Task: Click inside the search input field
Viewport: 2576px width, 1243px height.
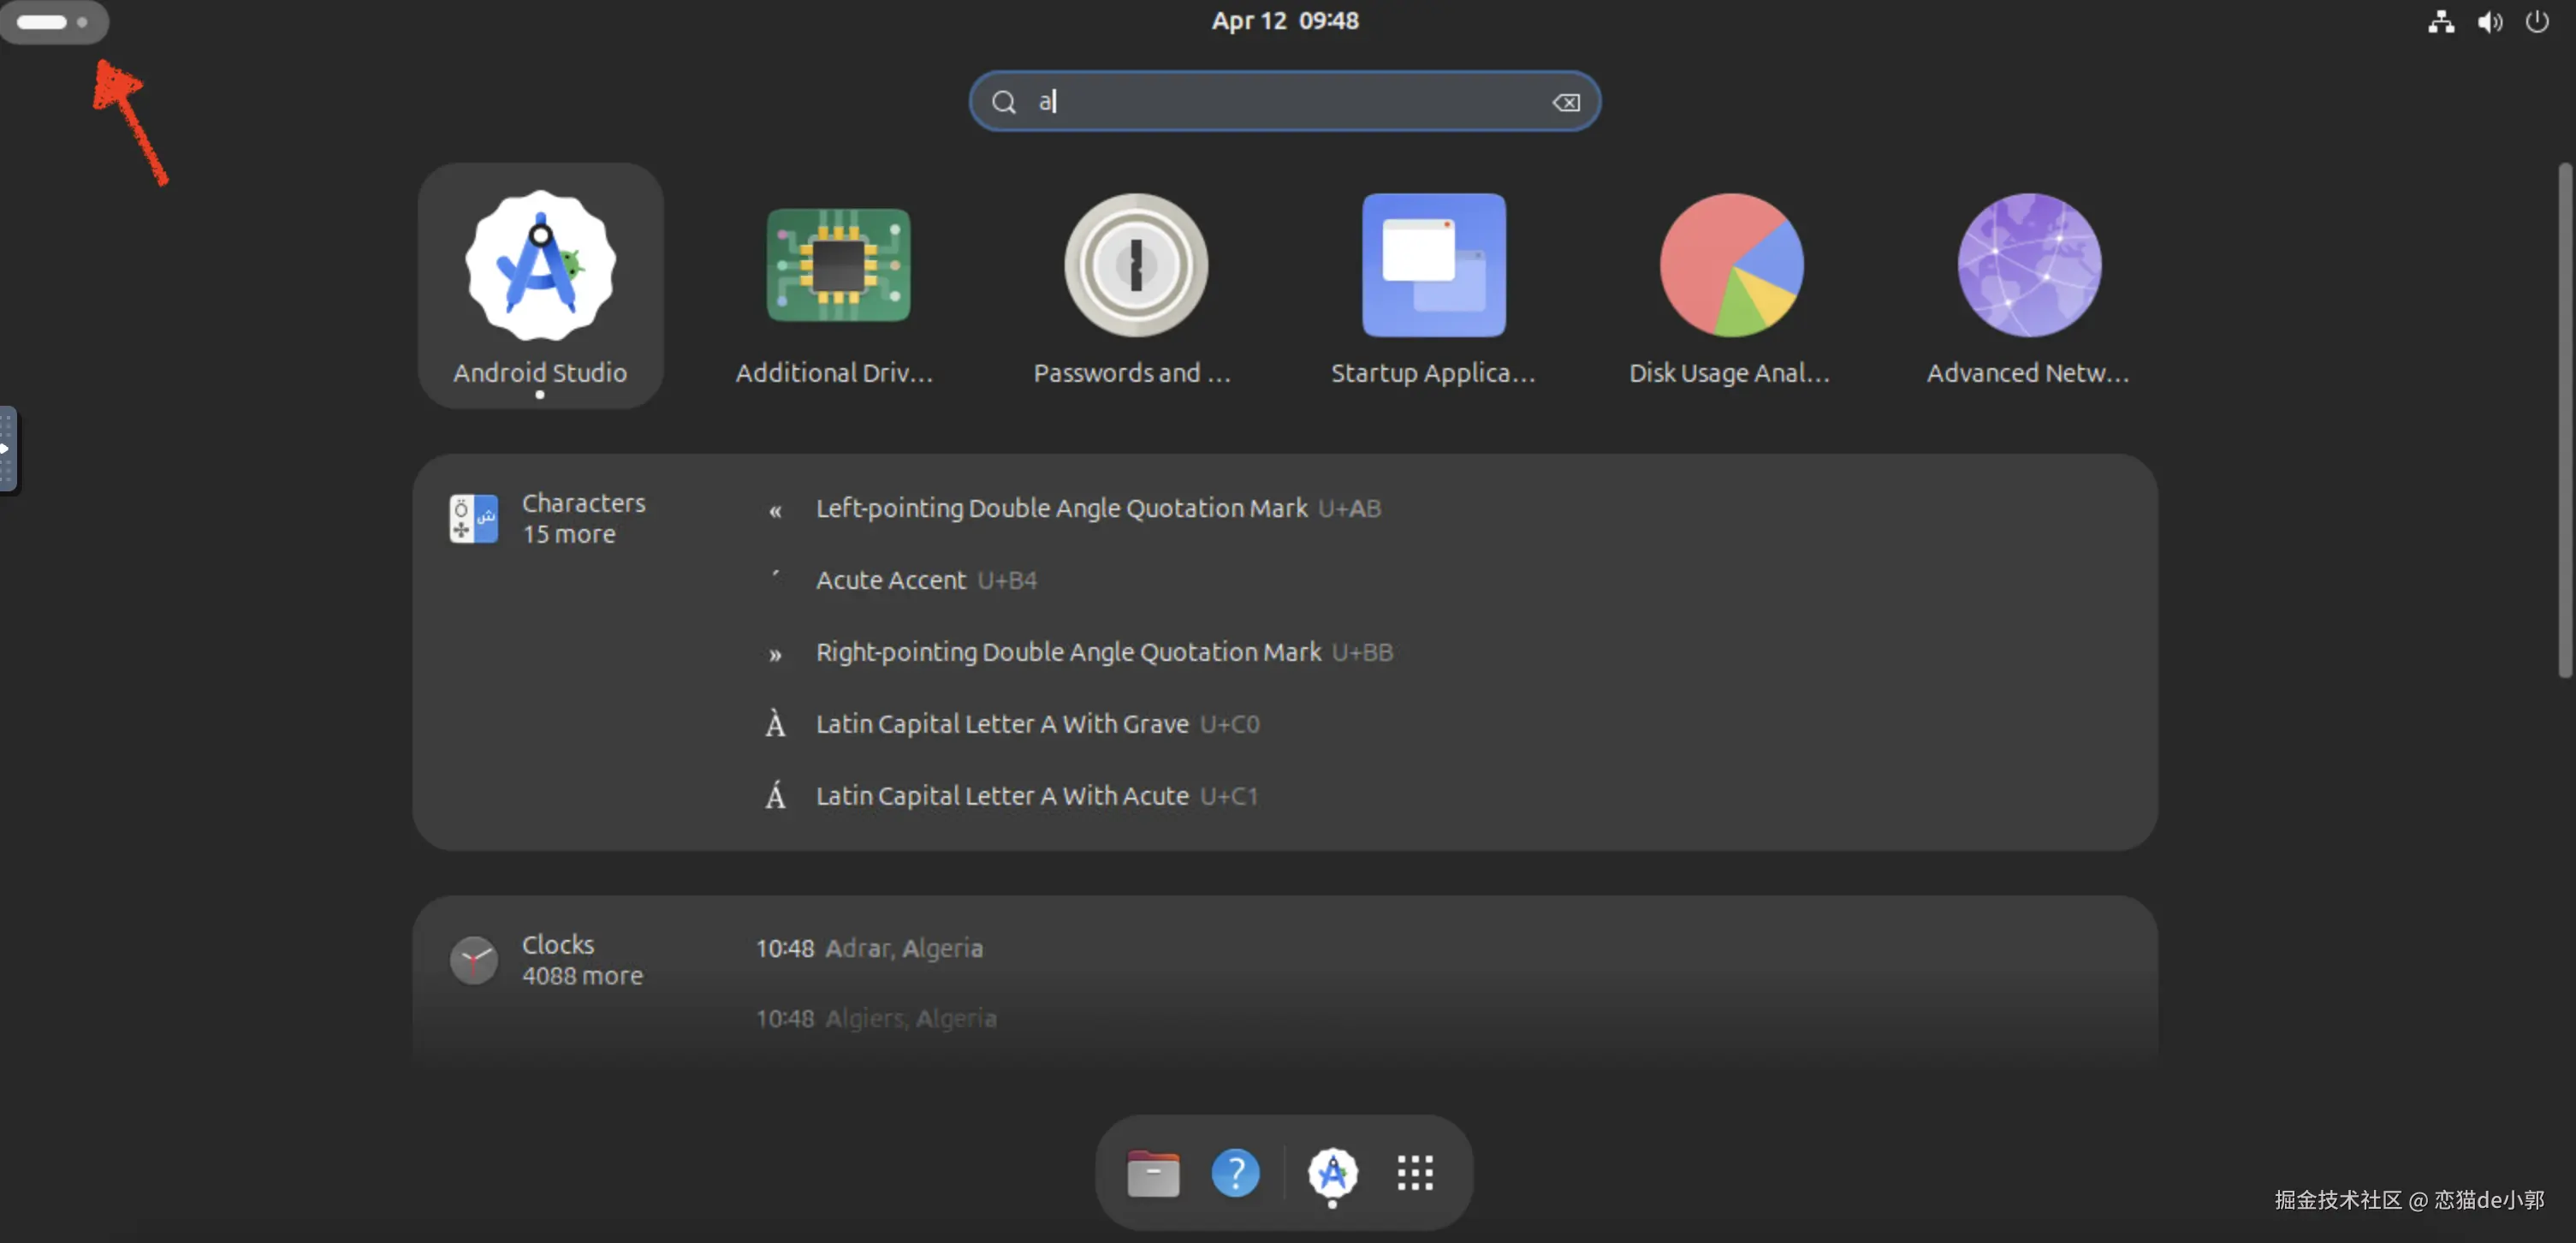Action: (x=1280, y=102)
